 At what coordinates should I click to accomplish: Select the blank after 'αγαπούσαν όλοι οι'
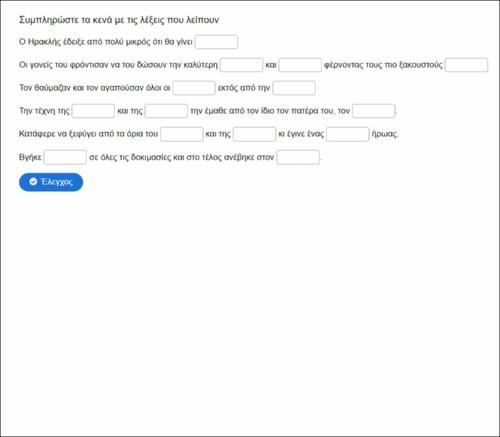(194, 88)
